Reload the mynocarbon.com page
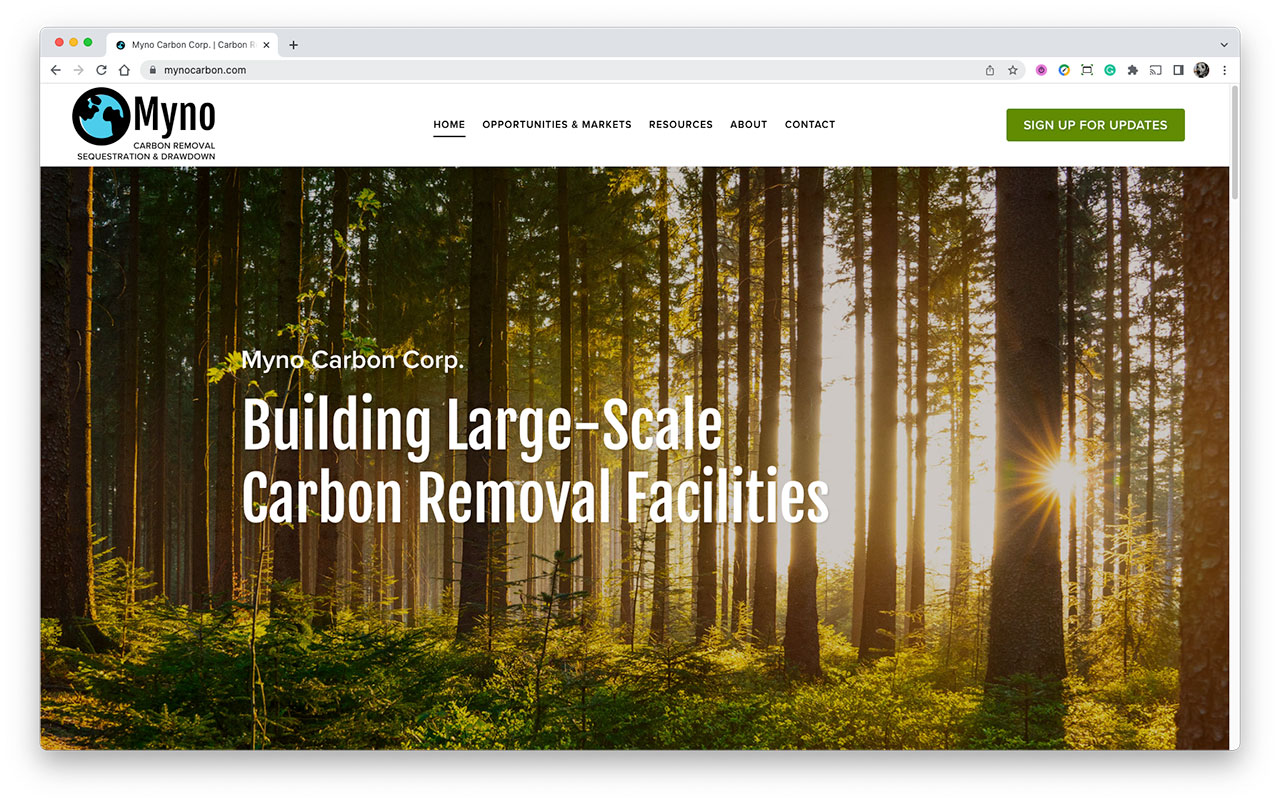This screenshot has height=803, width=1280. click(101, 70)
